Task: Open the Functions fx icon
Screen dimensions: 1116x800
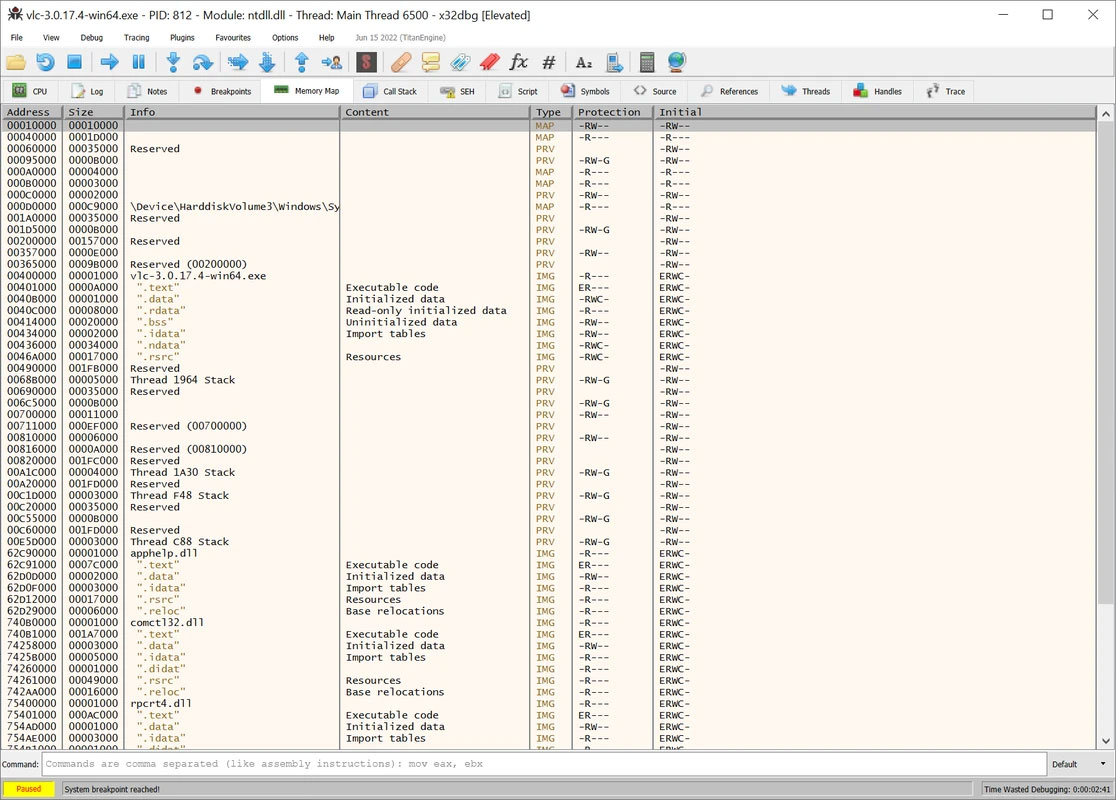Action: click(x=519, y=62)
